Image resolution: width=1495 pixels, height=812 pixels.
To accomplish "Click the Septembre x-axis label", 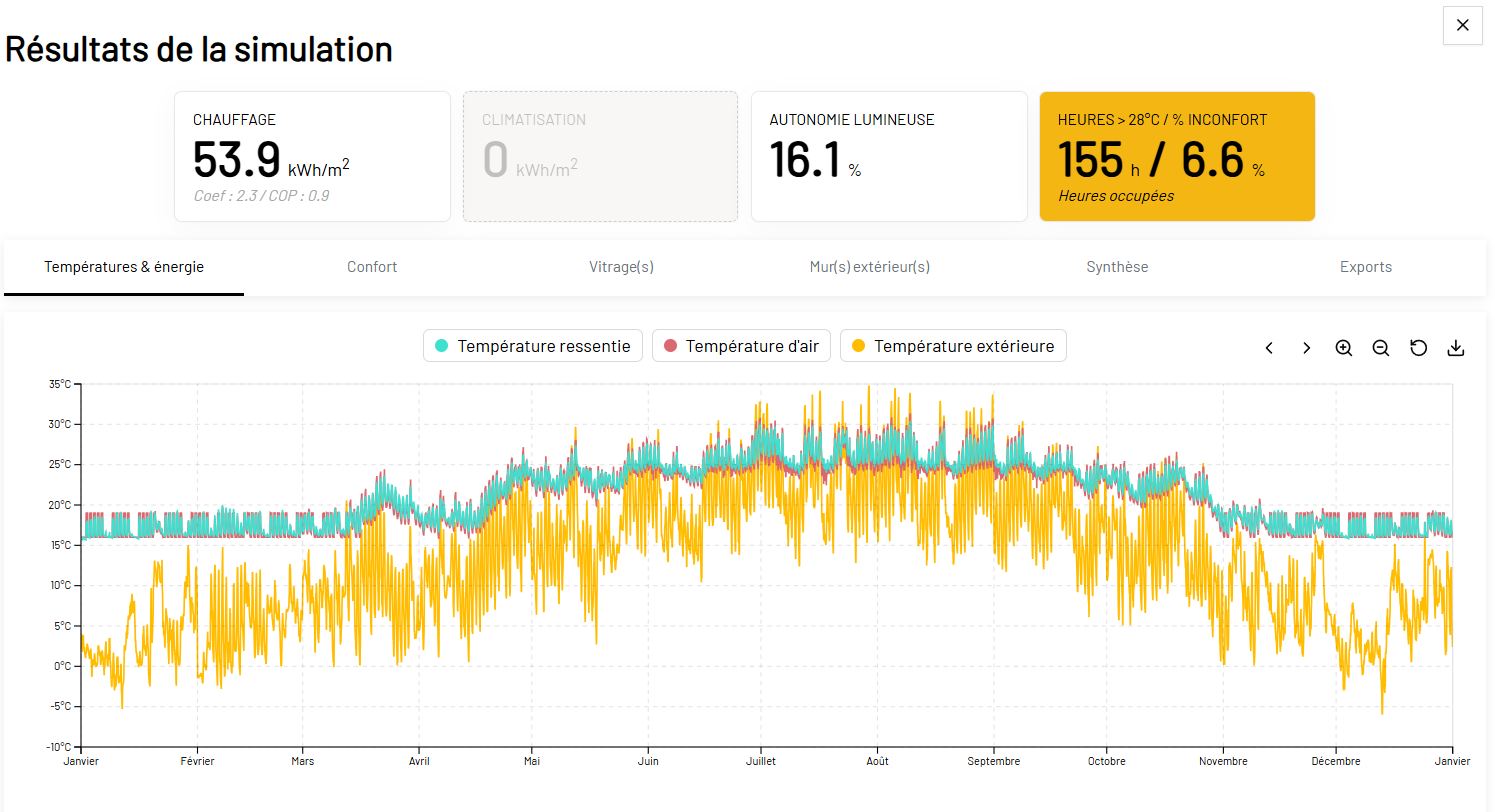I will 994,762.
